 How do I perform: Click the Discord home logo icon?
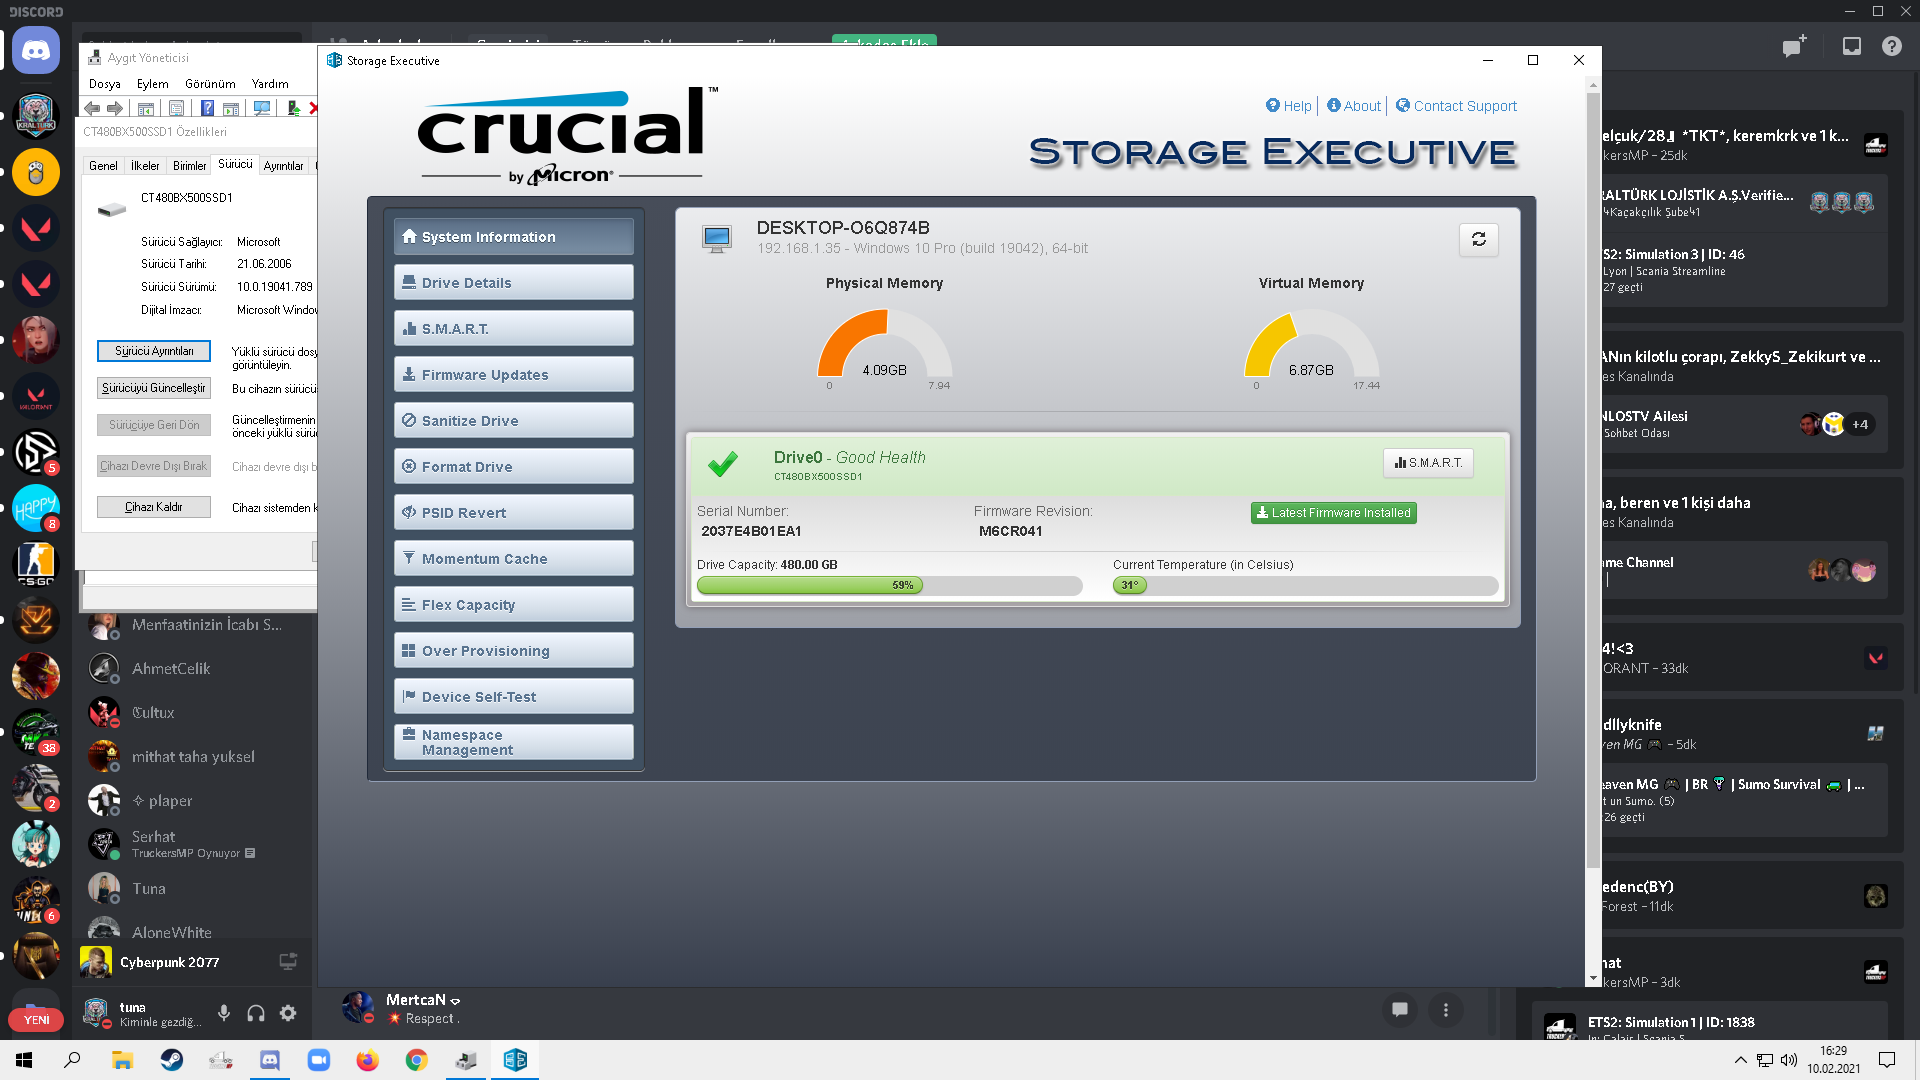(36, 51)
